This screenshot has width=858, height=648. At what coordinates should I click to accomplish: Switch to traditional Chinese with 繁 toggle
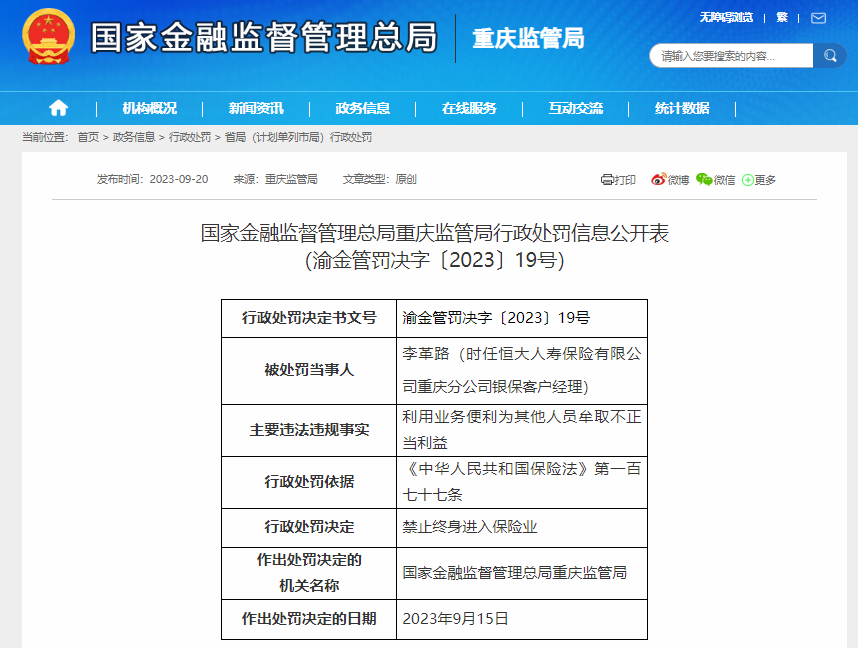783,17
